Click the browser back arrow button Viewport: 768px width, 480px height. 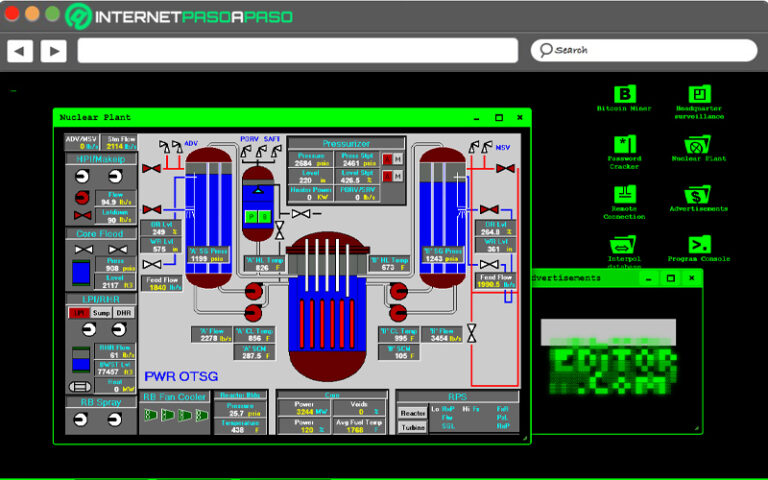[20, 50]
